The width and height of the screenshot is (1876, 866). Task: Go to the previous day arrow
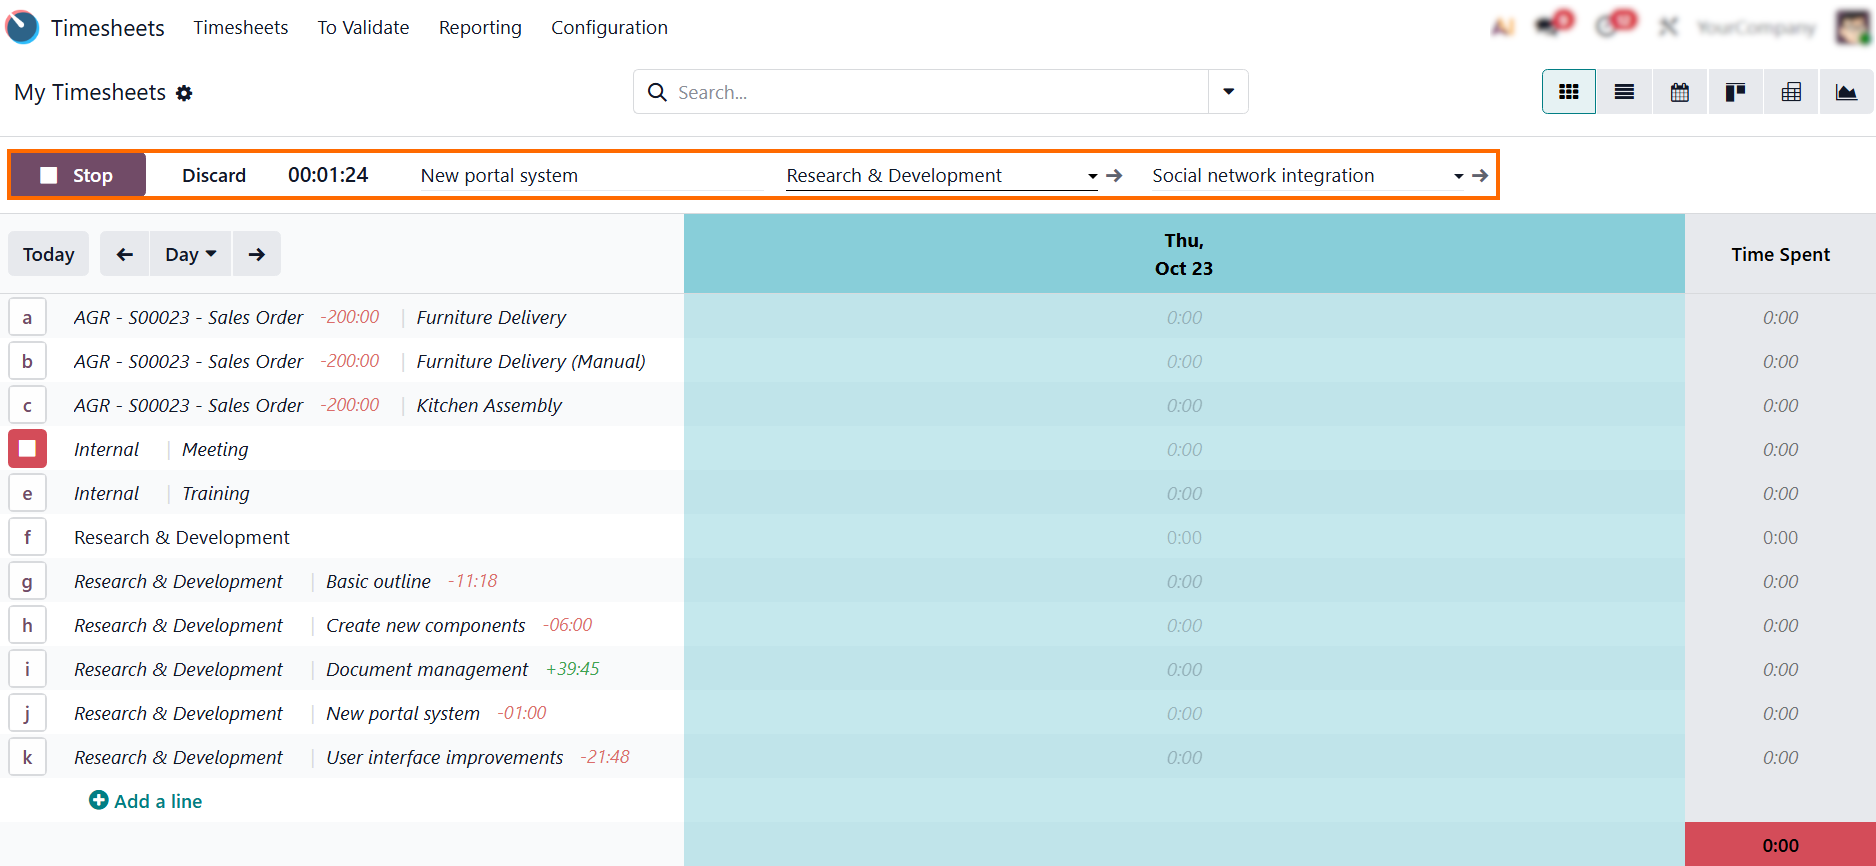[124, 254]
